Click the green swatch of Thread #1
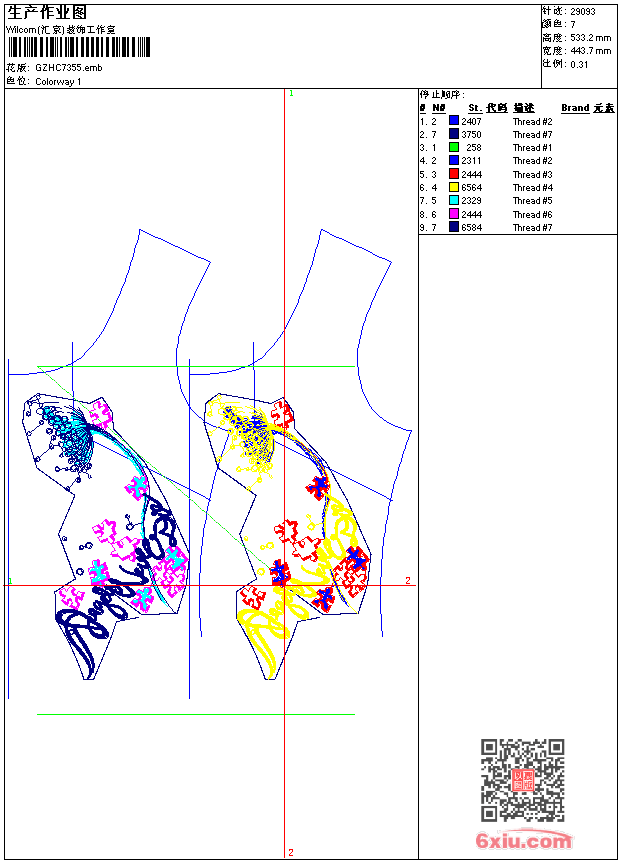This screenshot has height=860, width=620. (x=454, y=147)
